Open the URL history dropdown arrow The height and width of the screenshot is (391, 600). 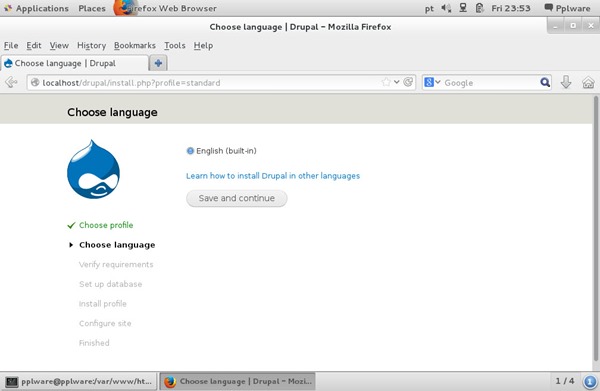click(397, 82)
